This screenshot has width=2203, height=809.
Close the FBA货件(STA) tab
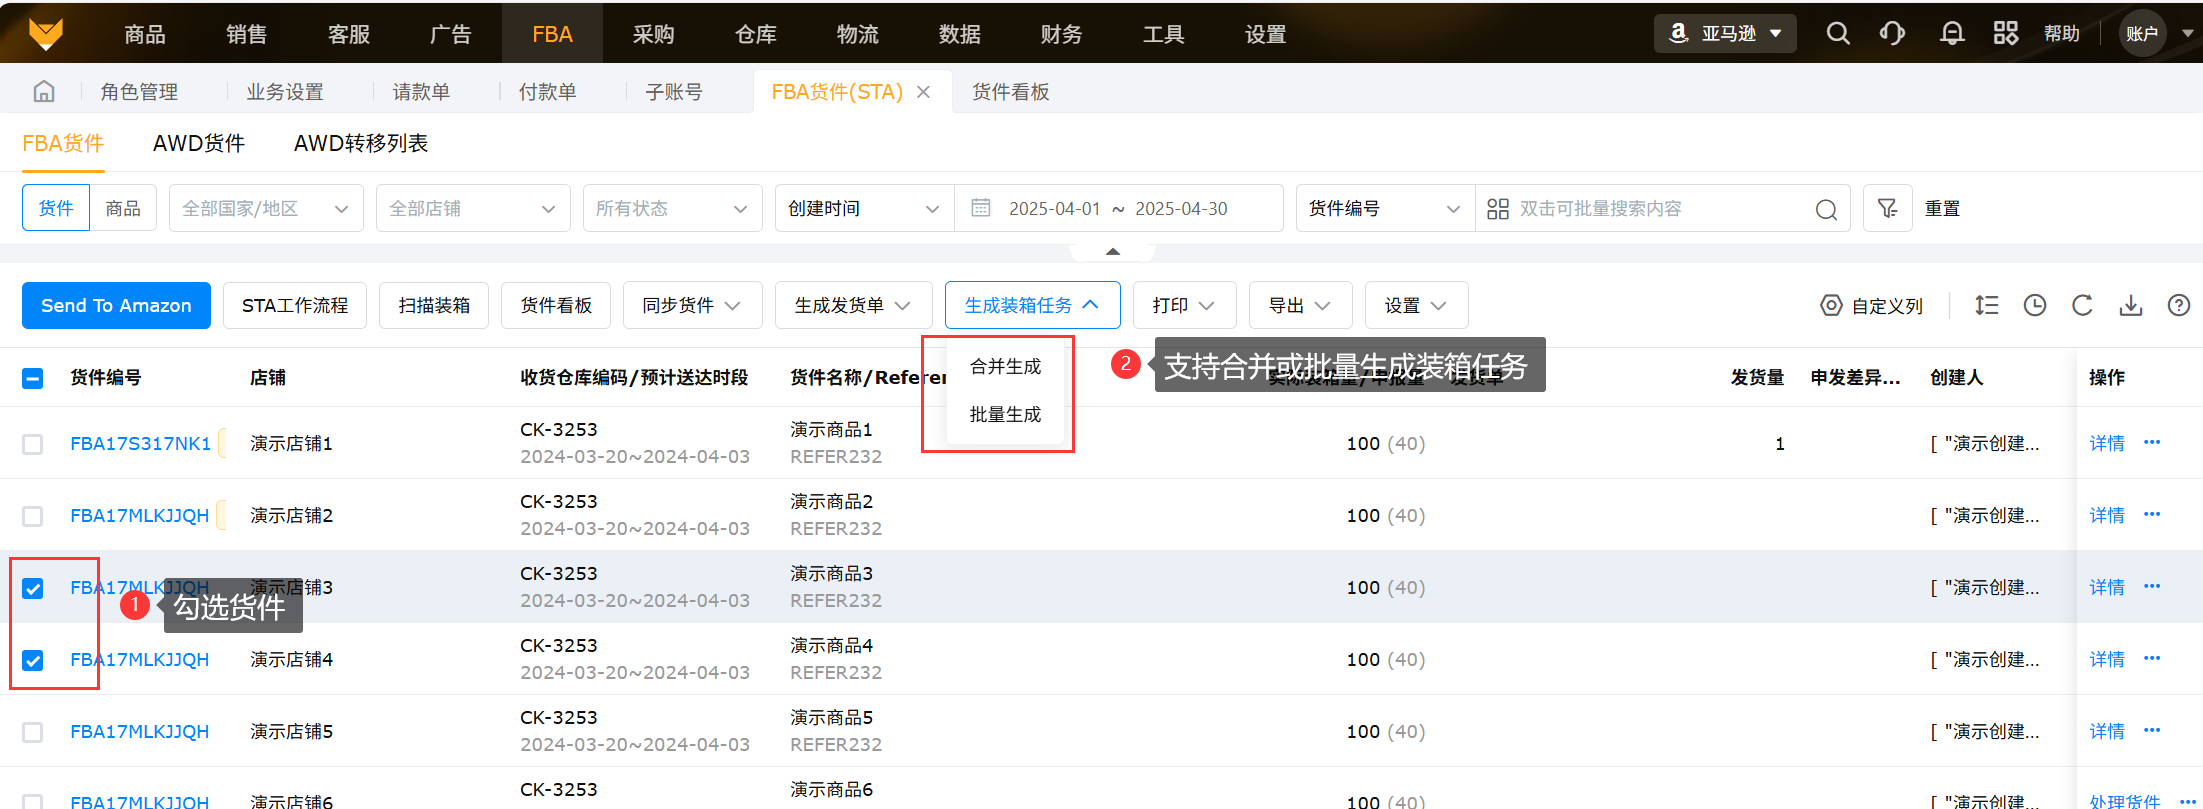(923, 92)
